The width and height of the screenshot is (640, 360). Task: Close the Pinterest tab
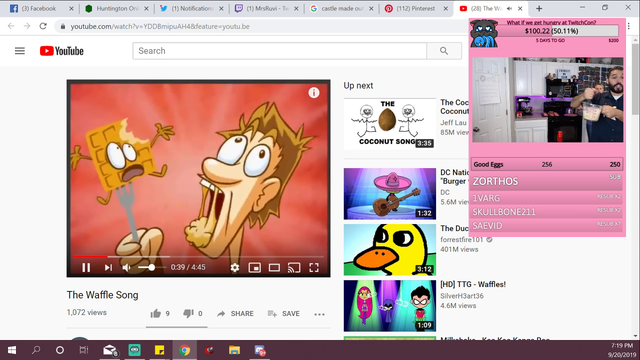[446, 9]
